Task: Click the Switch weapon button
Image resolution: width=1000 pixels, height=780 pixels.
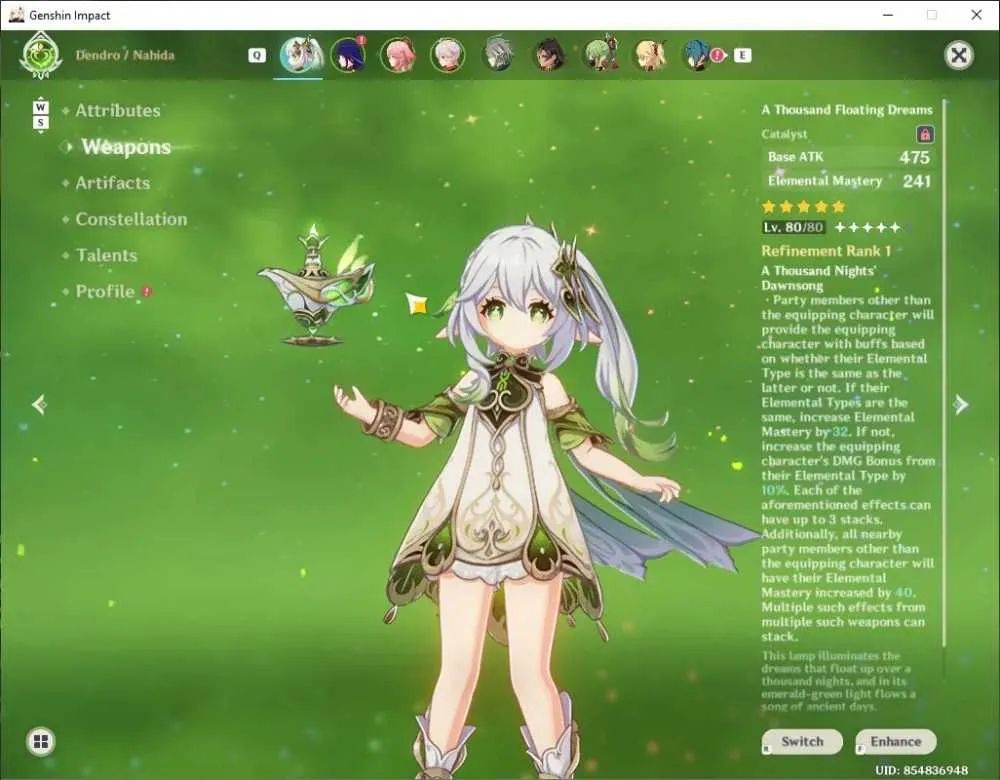Action: (802, 742)
